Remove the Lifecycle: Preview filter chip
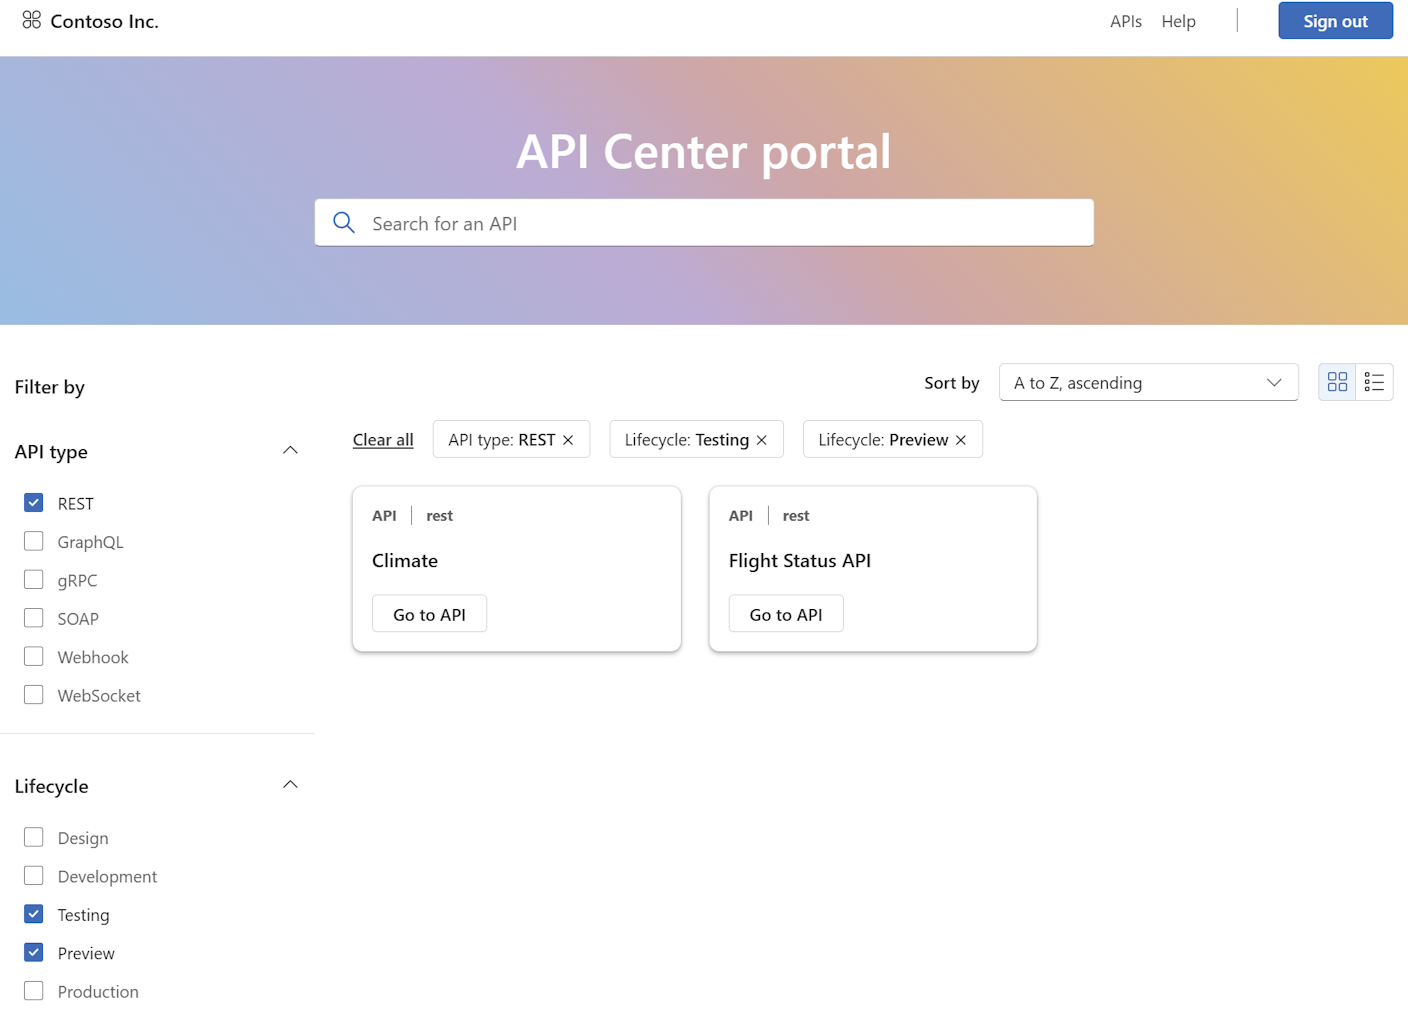 960,439
